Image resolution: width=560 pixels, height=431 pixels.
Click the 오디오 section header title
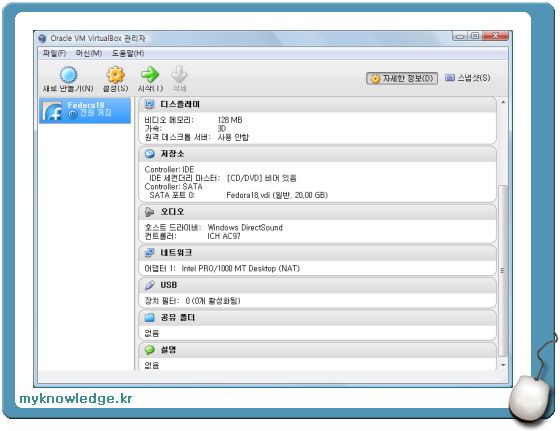[172, 212]
